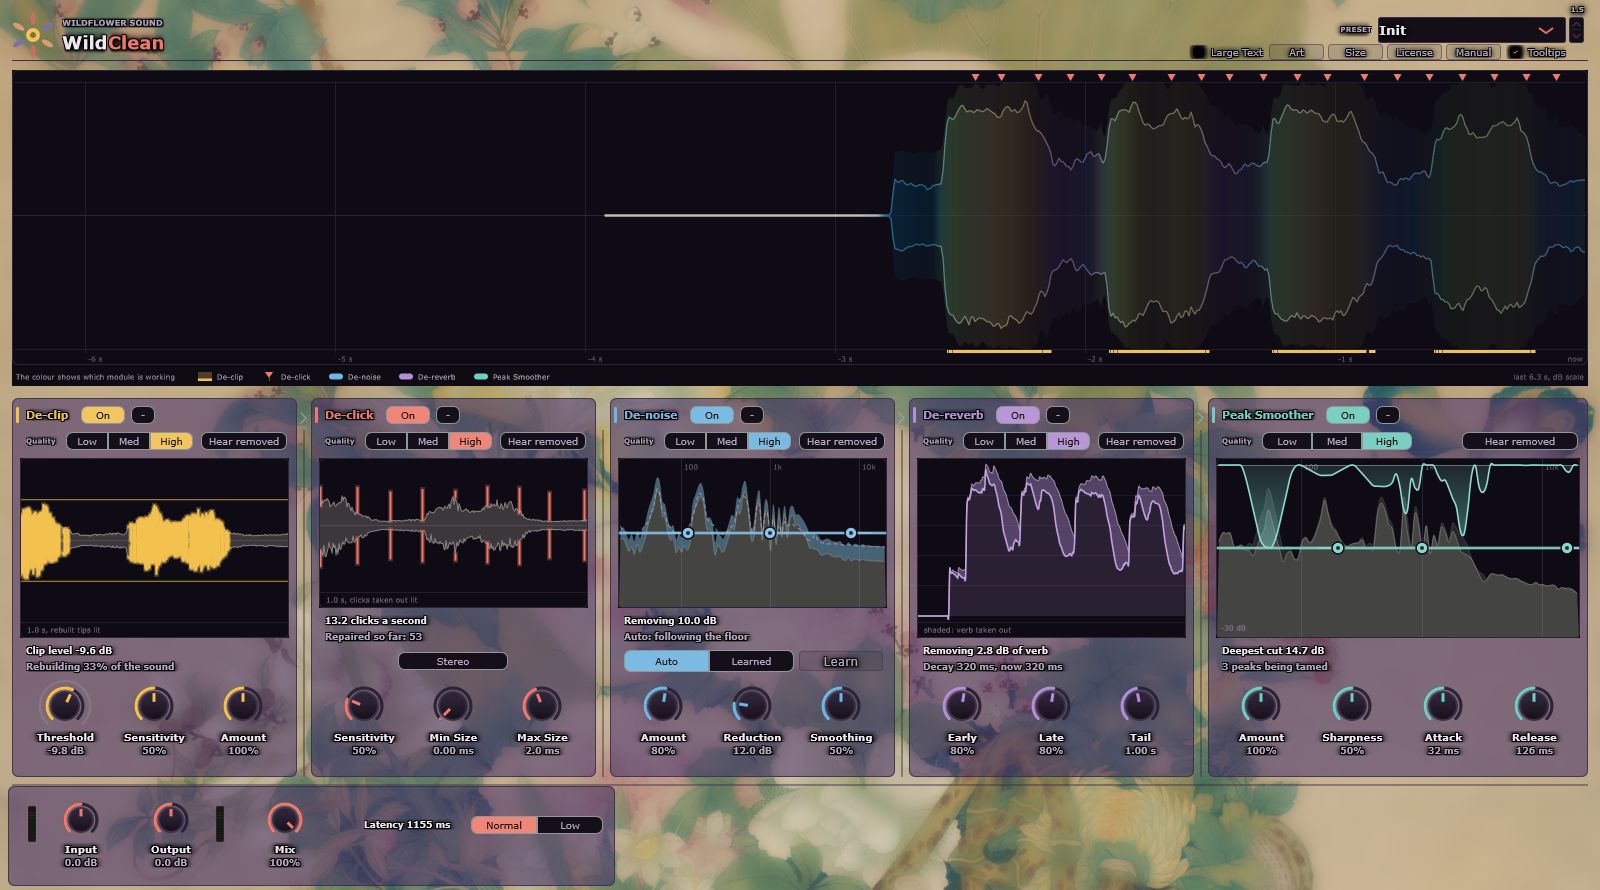Click the Input gain knob

pos(81,820)
